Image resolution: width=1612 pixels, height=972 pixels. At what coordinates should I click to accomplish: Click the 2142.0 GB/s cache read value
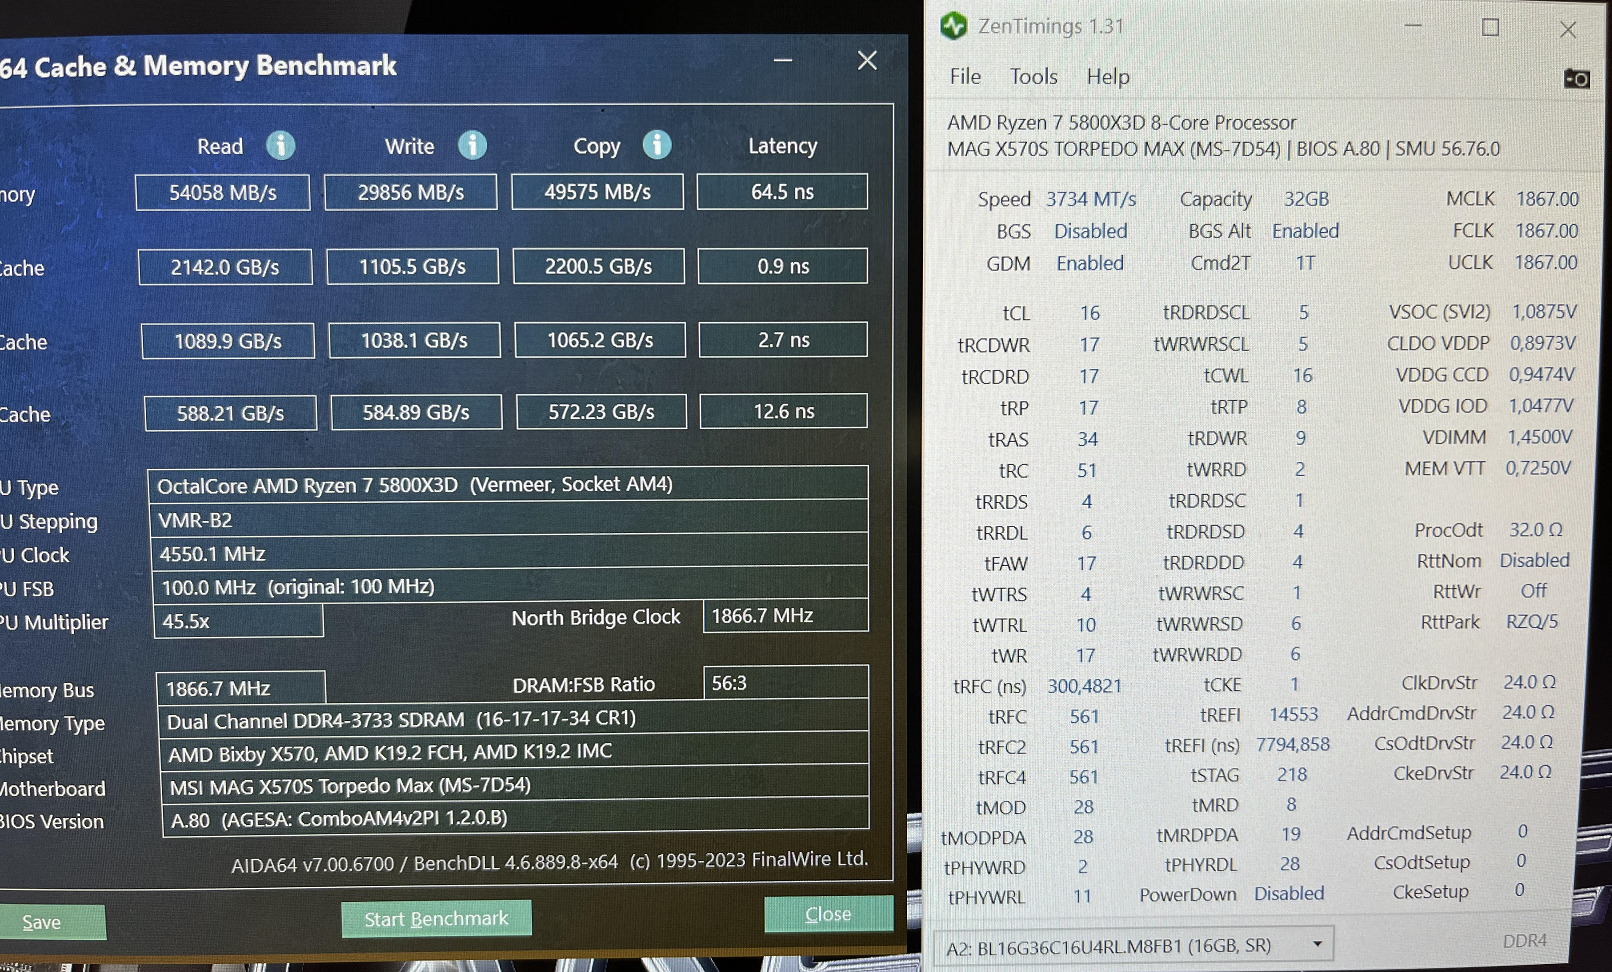225,267
